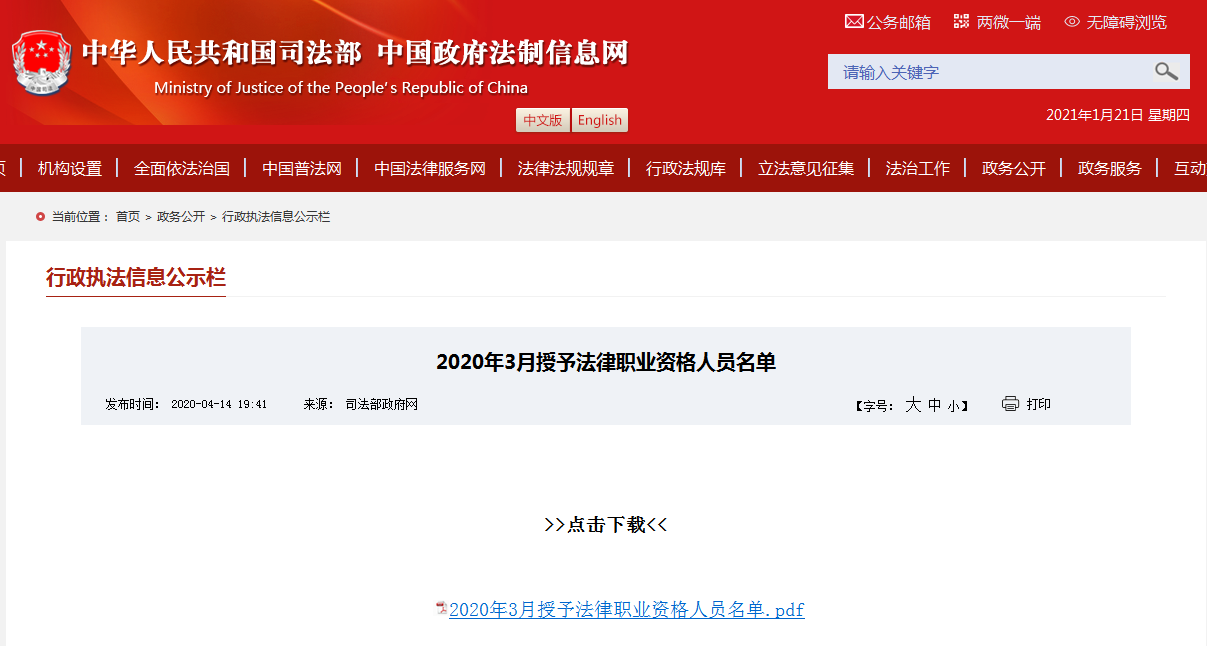Set font size to 小

[953, 406]
